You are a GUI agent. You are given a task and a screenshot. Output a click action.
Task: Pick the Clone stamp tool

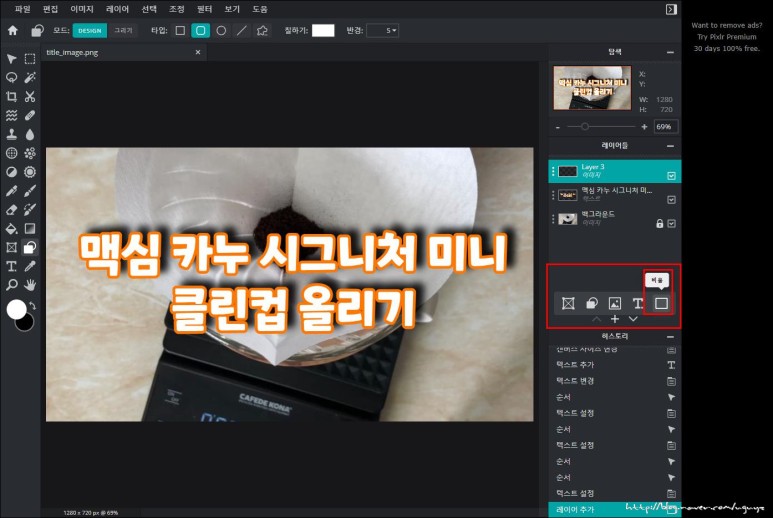11,134
